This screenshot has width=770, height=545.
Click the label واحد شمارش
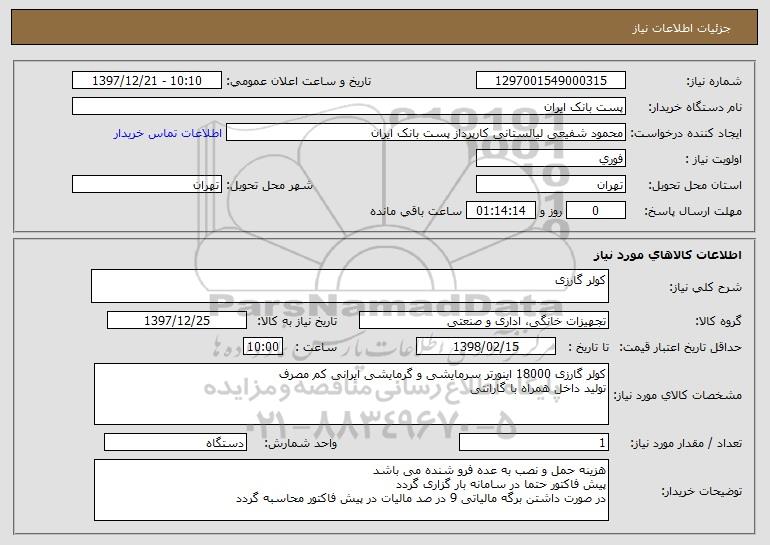[x=301, y=443]
